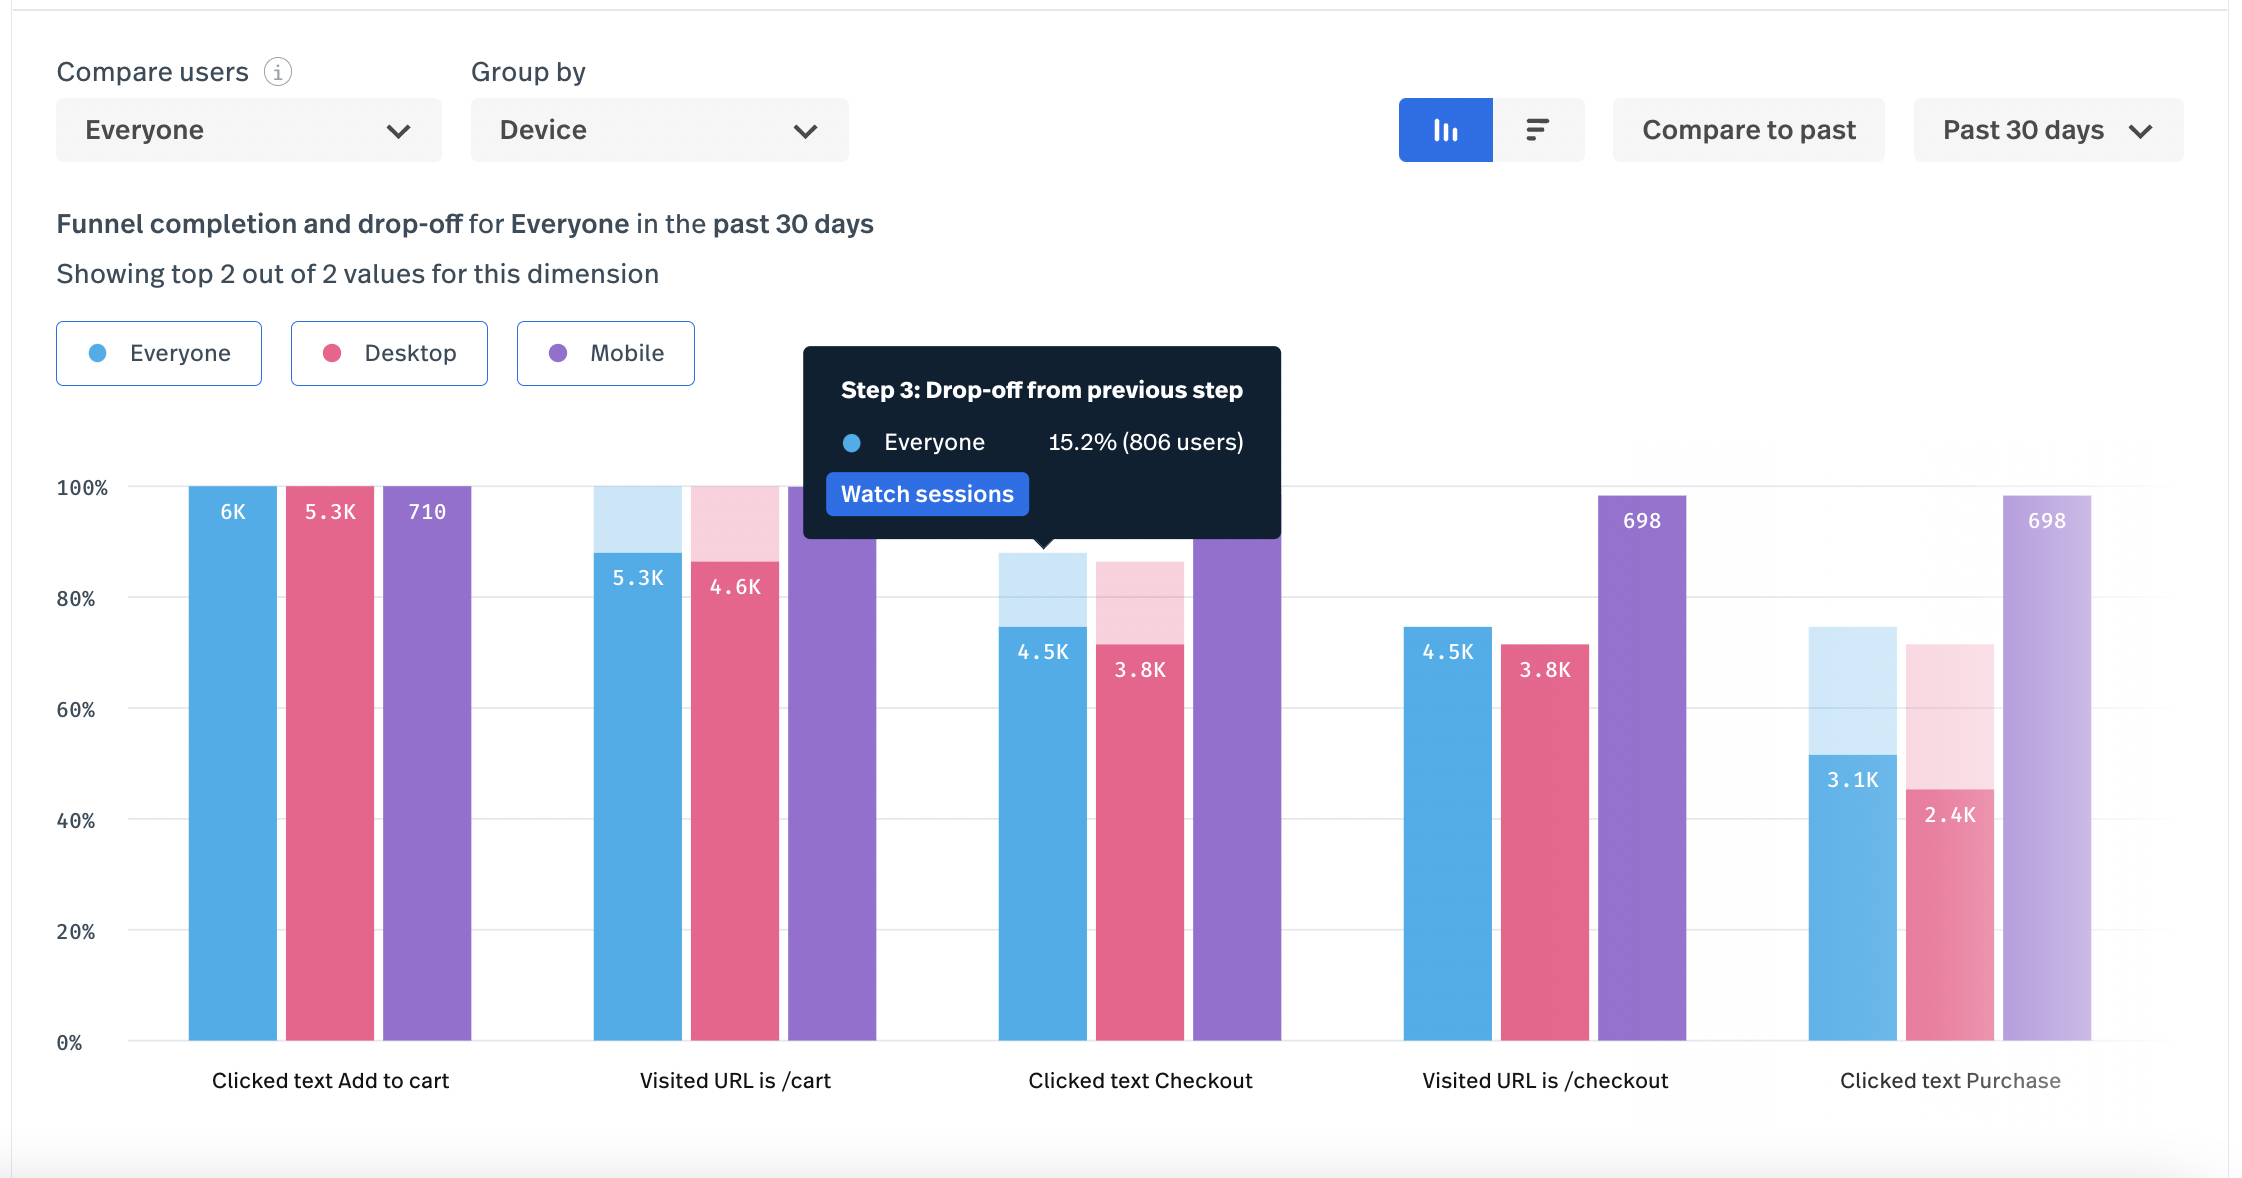Expand the Device group by dropdown
Viewport: 2242px width, 1178px height.
pos(659,130)
